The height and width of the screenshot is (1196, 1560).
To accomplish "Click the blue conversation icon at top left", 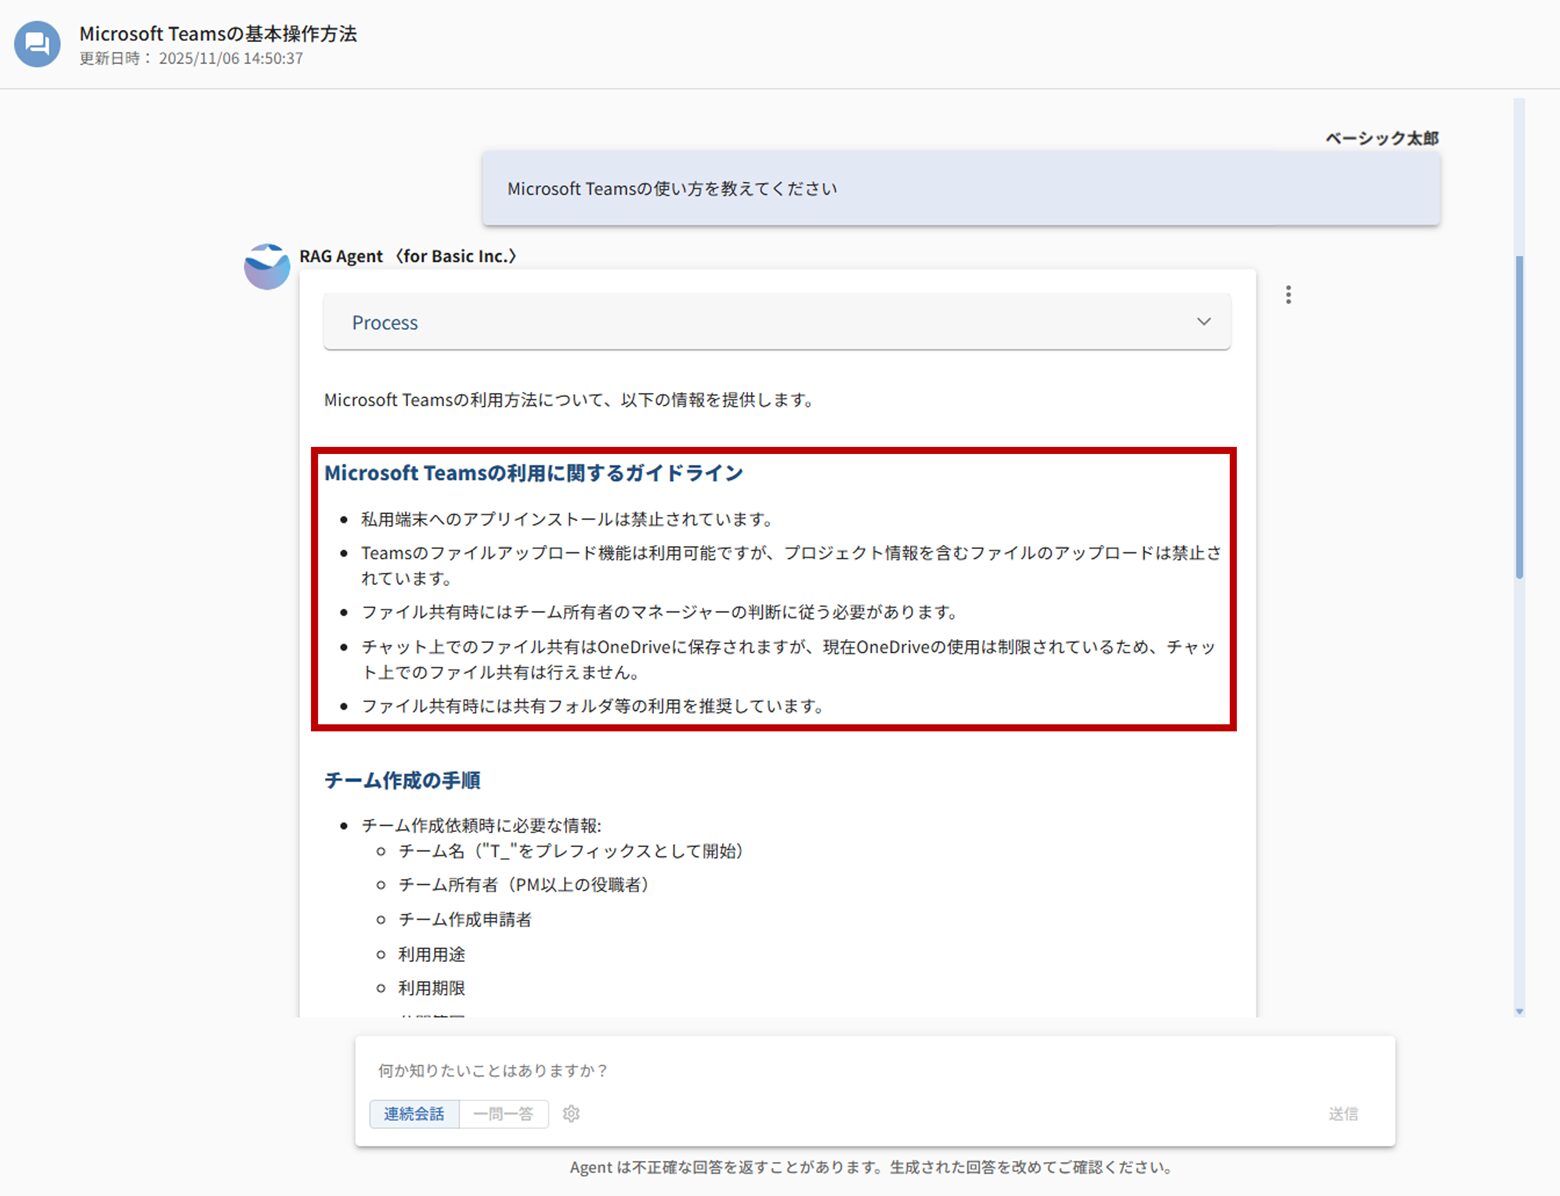I will (36, 44).
